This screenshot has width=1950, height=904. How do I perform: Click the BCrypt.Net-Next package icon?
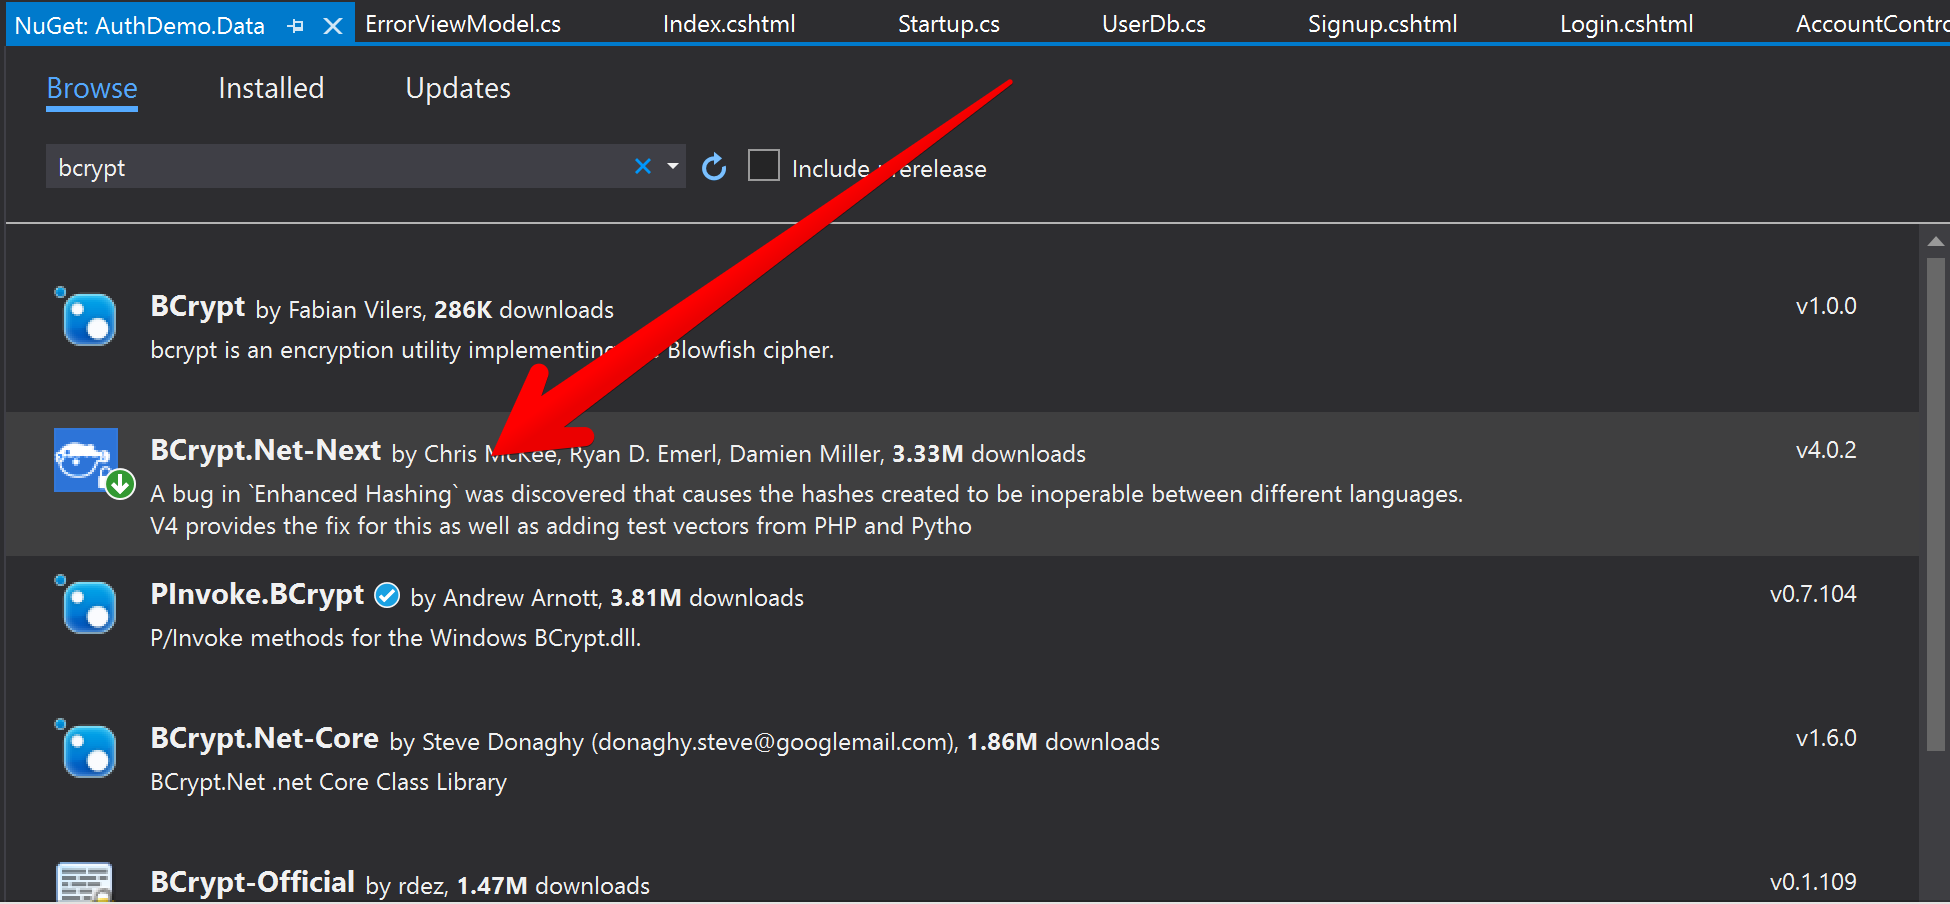86,460
